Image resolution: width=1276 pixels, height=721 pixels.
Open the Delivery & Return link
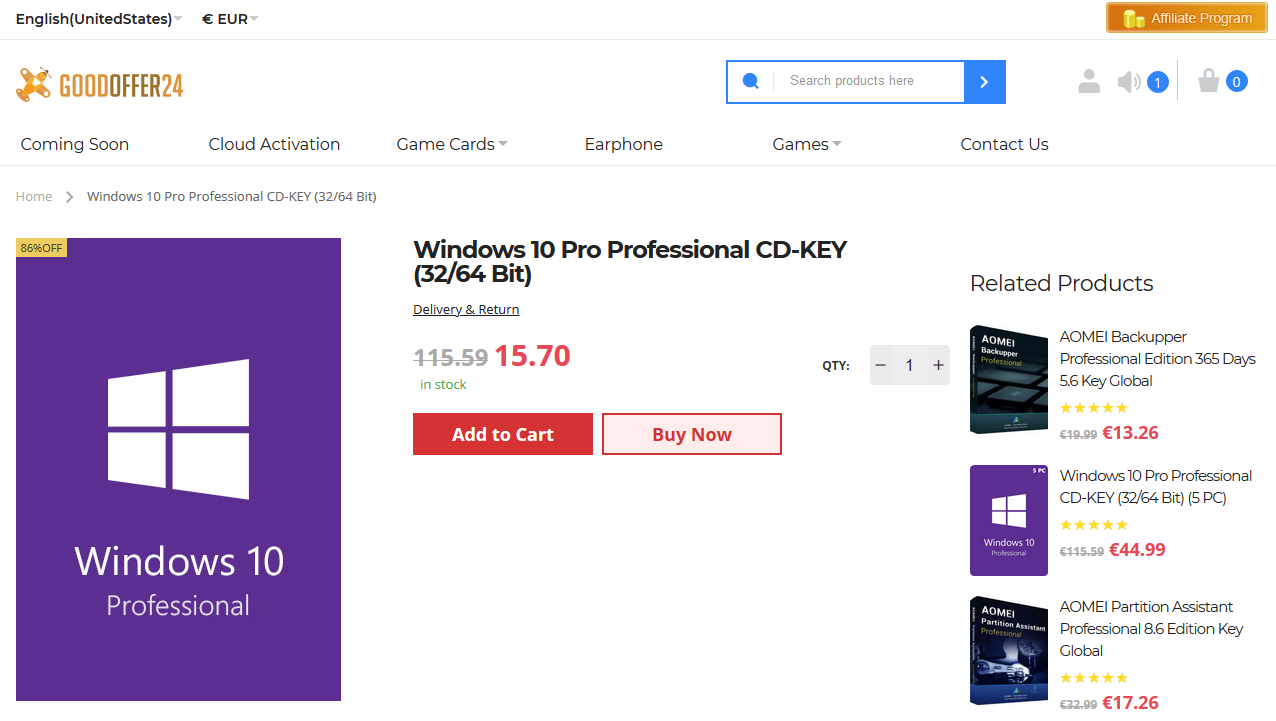pyautogui.click(x=466, y=309)
